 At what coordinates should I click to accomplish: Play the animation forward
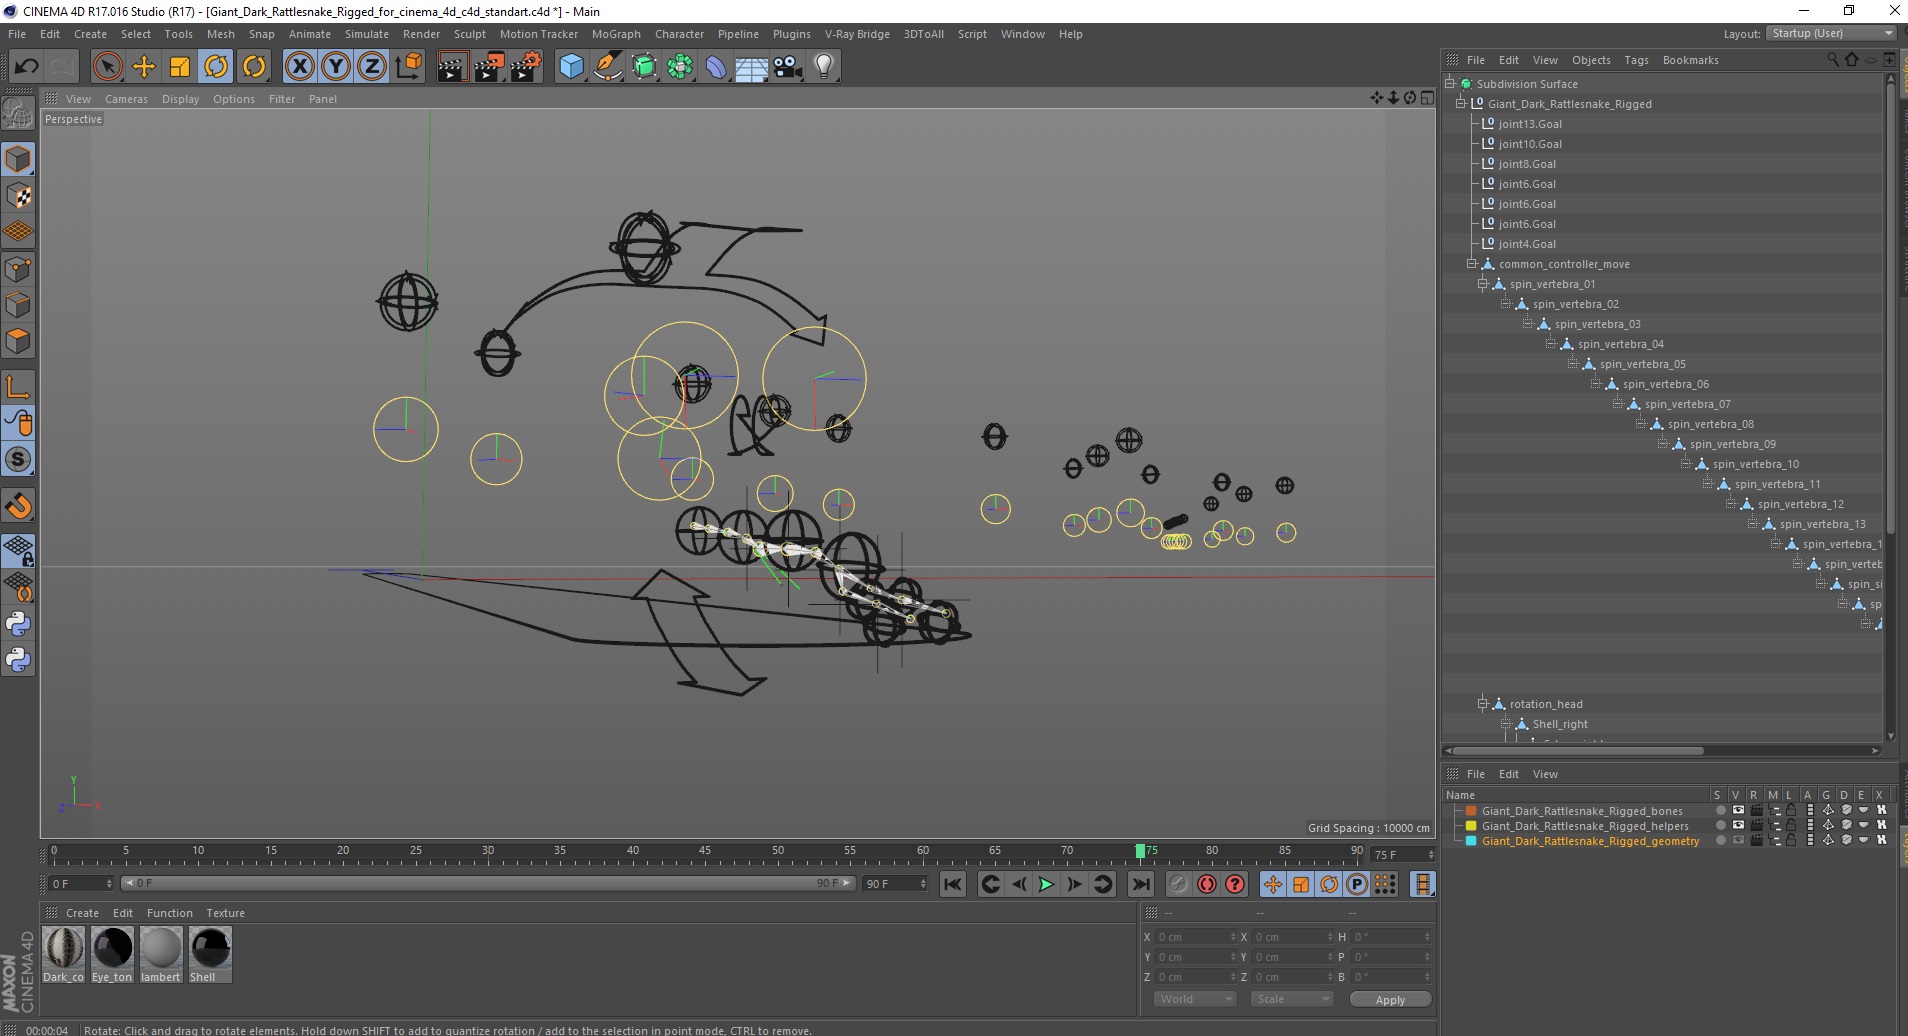point(1046,884)
